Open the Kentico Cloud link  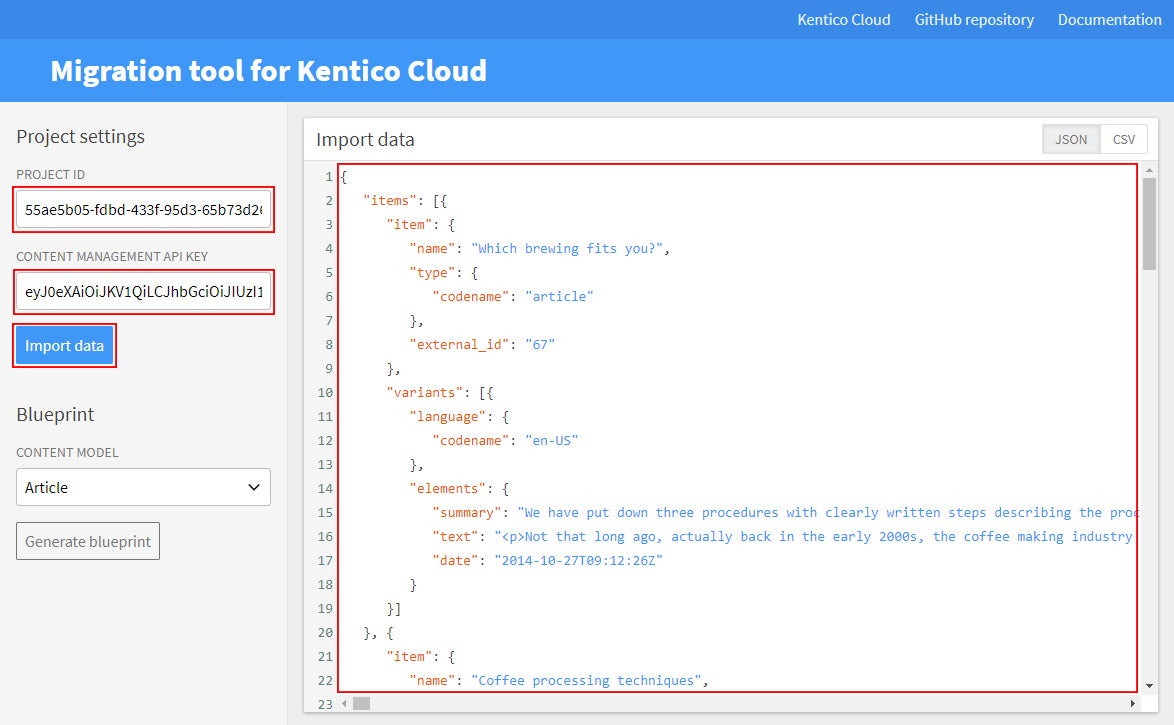coord(844,19)
